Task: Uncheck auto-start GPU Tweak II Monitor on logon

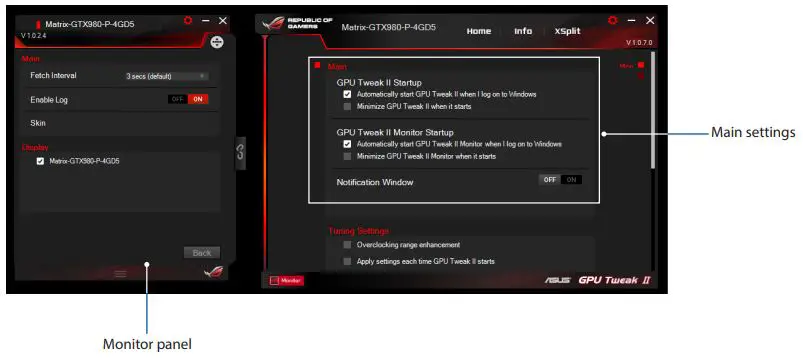Action: 347,144
